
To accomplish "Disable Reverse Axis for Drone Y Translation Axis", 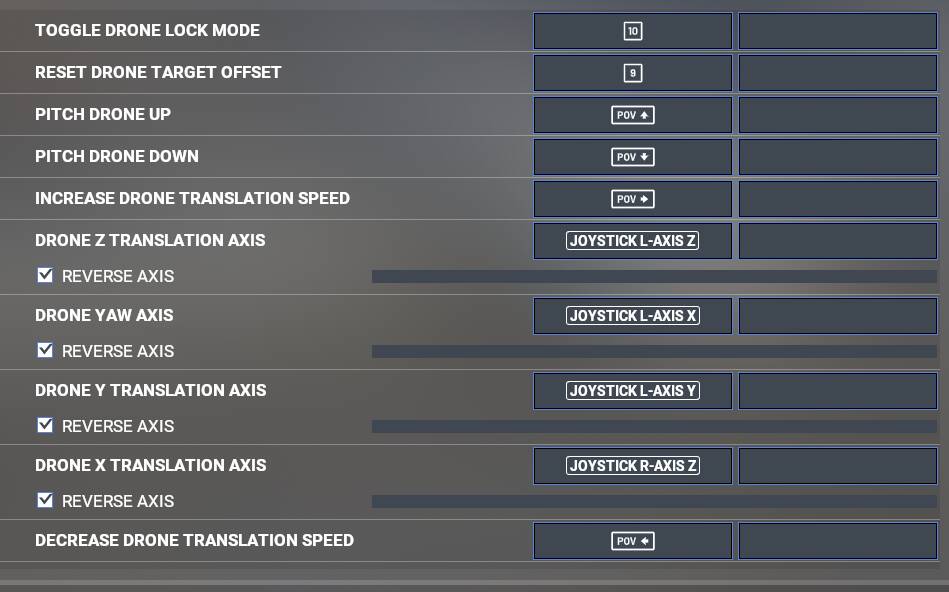I will point(45,426).
